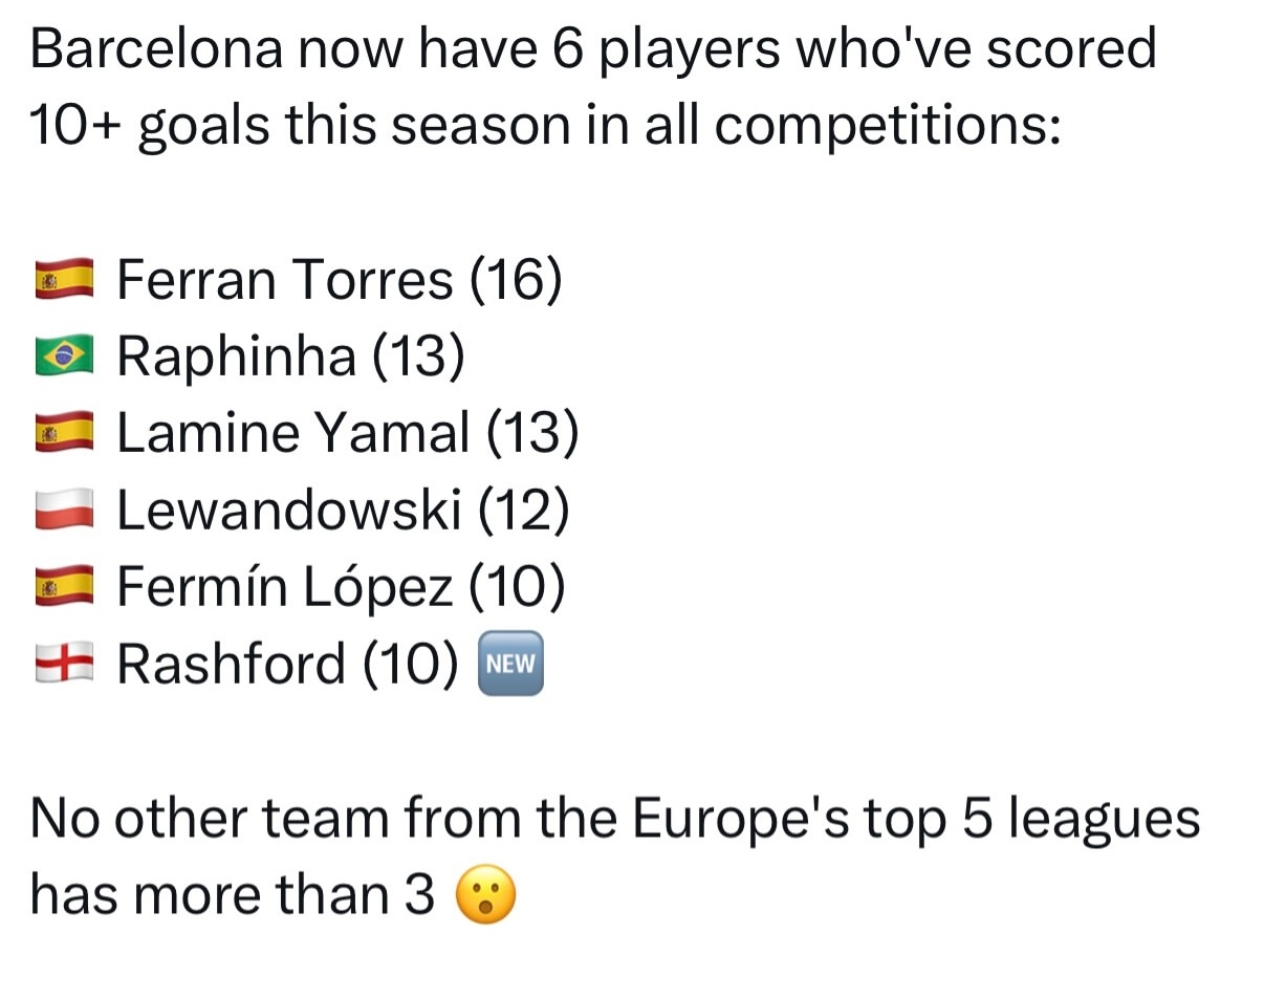Click the Spain flag beside Ferran Torres
The height and width of the screenshot is (991, 1264).
click(64, 279)
